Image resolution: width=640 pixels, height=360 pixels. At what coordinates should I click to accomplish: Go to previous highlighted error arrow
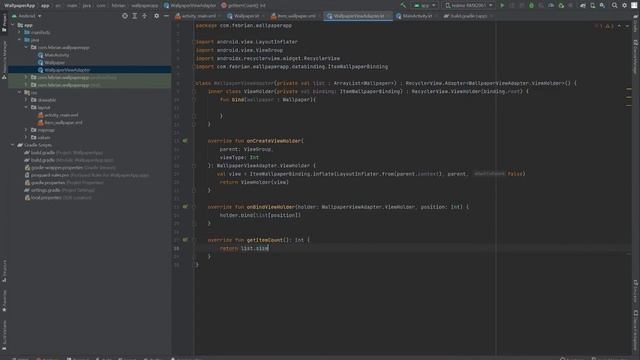click(619, 26)
